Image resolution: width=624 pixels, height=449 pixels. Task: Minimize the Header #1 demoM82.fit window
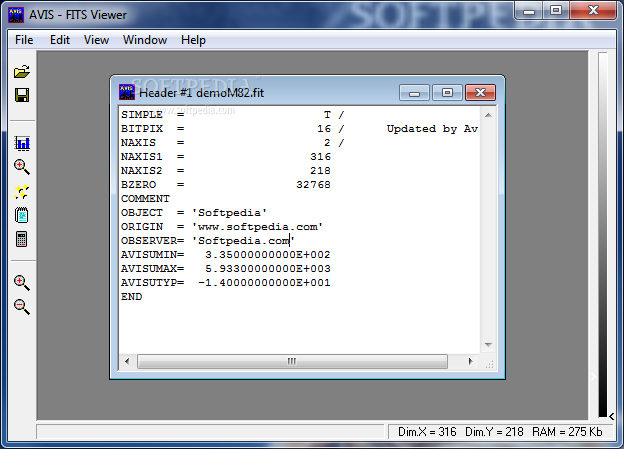414,93
